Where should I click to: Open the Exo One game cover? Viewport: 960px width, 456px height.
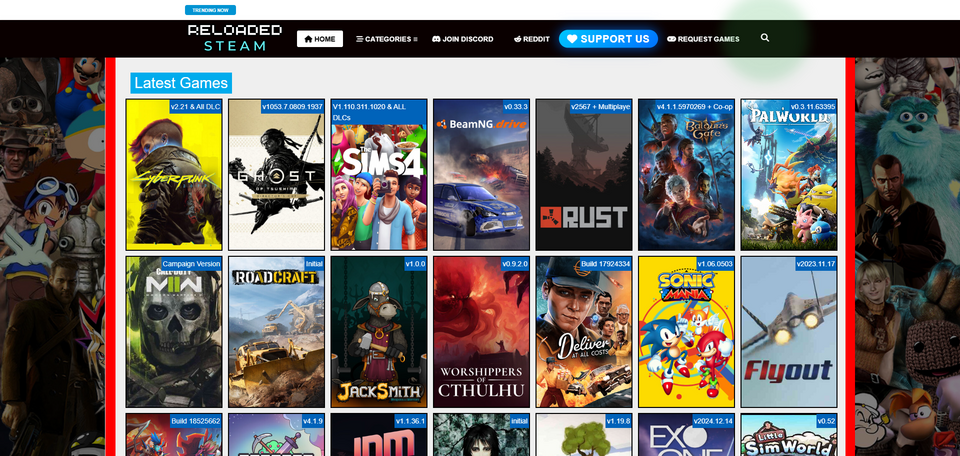(686, 435)
